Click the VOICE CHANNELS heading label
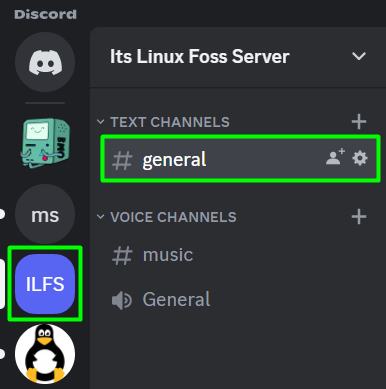Screen dimensions: 386x389 point(173,217)
